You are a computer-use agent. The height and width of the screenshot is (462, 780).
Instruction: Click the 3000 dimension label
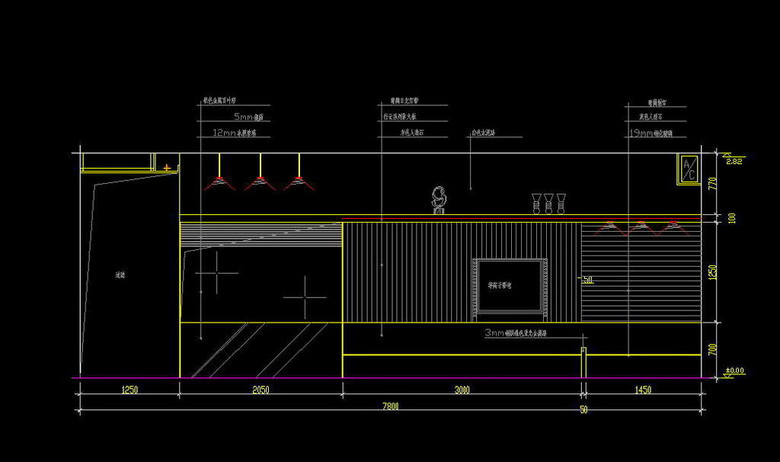[462, 389]
